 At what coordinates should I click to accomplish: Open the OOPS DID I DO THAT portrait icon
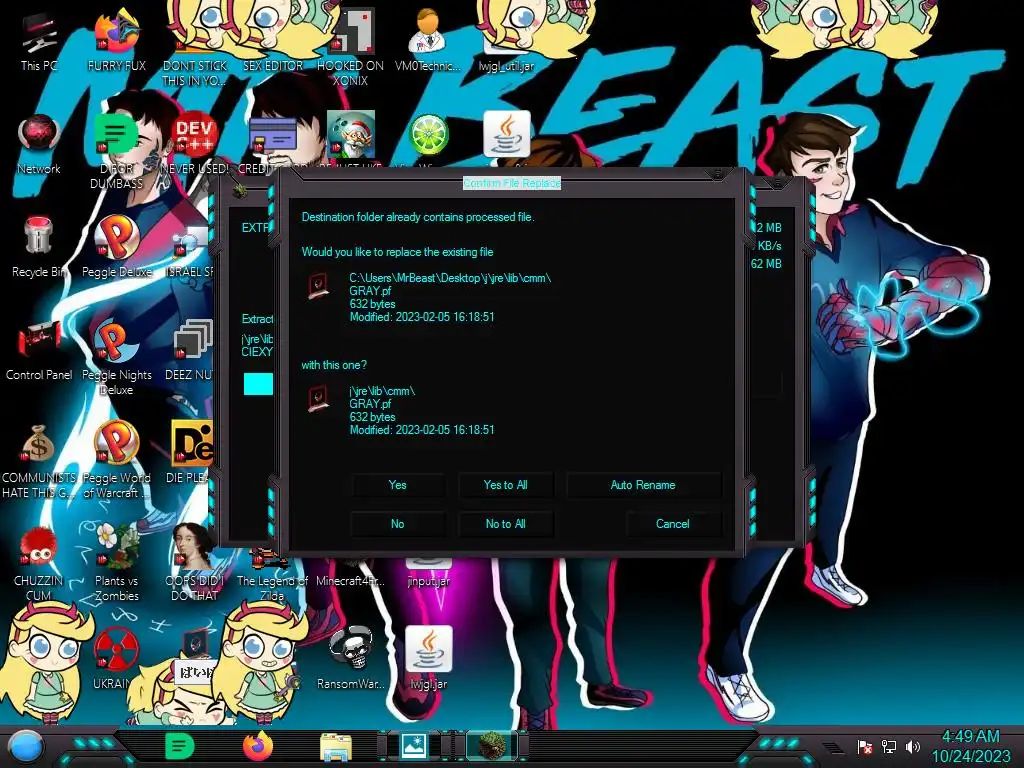point(195,563)
